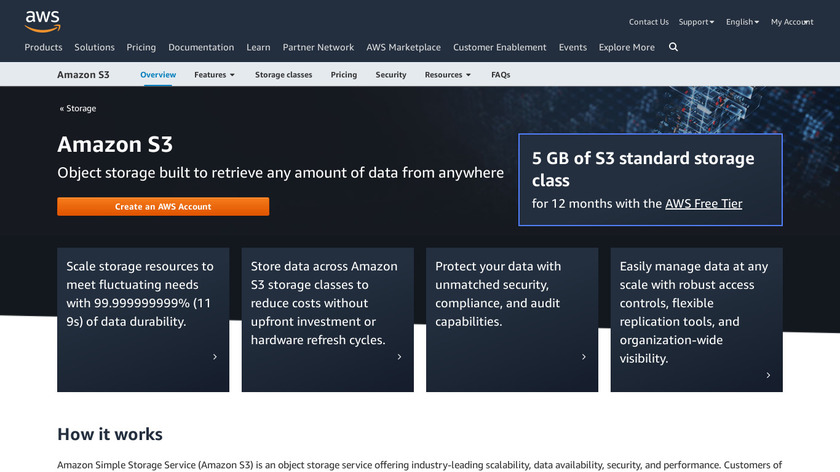Go to Pricing in top navigation

click(x=141, y=47)
